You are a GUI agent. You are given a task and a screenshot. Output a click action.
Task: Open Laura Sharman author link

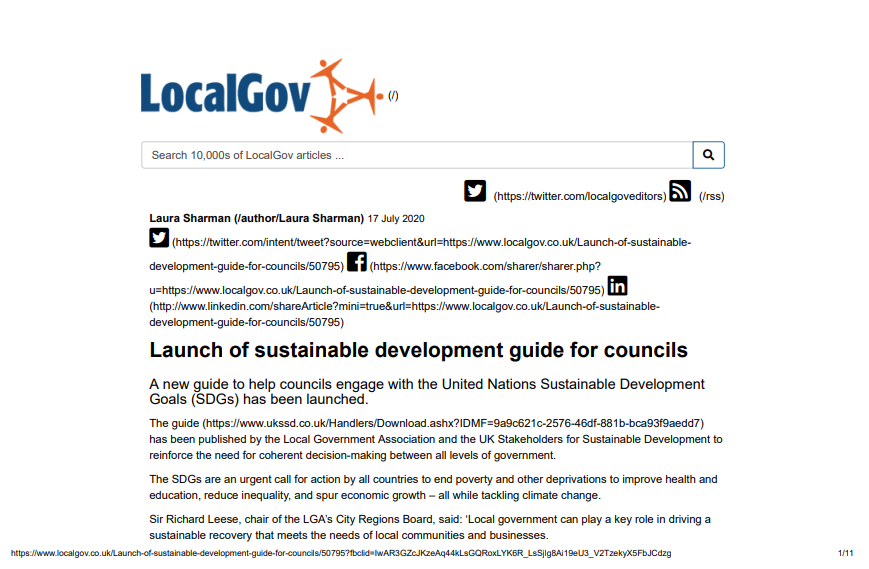click(x=257, y=218)
